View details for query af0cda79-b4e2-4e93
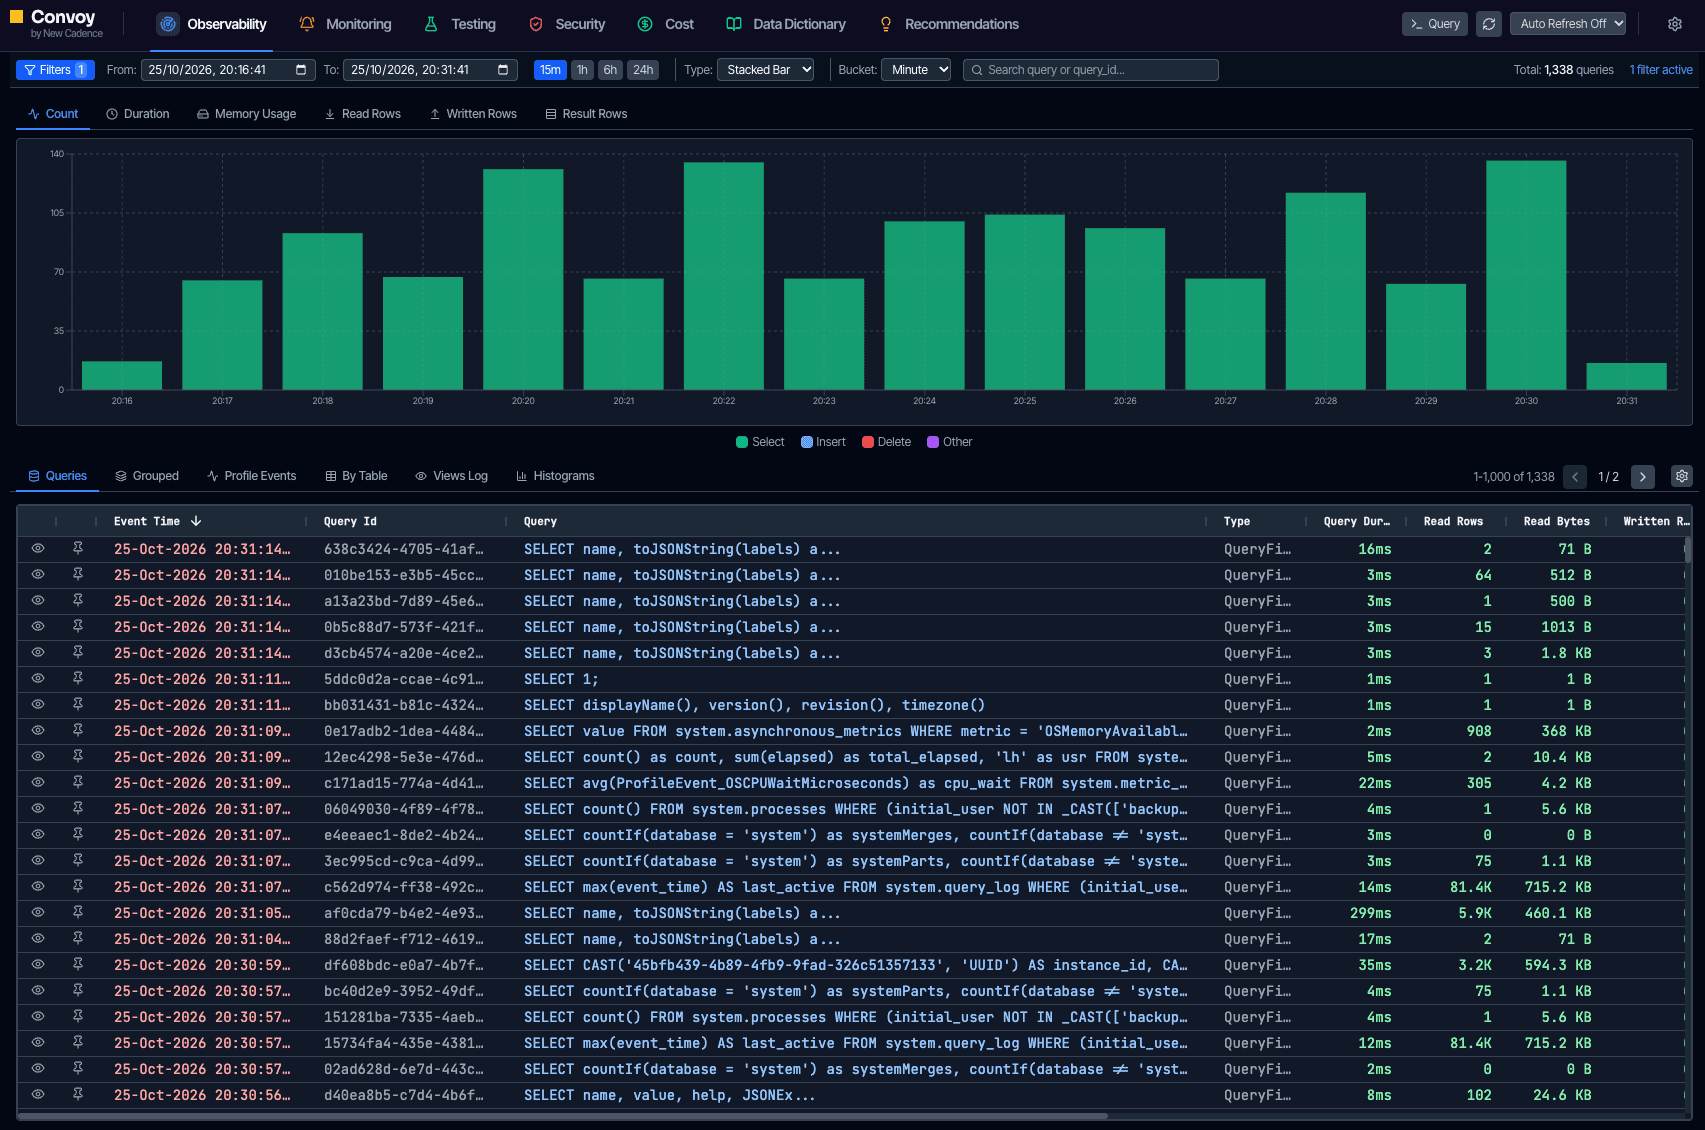Viewport: 1705px width, 1130px height. 38,912
